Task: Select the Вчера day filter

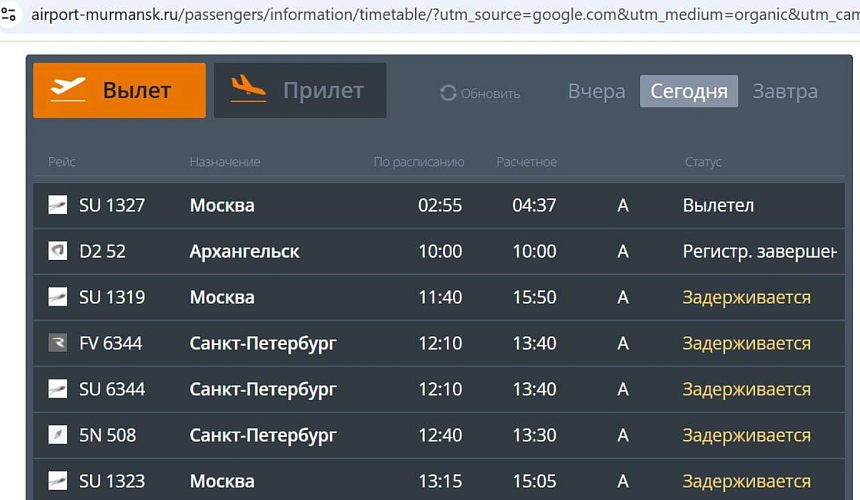Action: 596,91
